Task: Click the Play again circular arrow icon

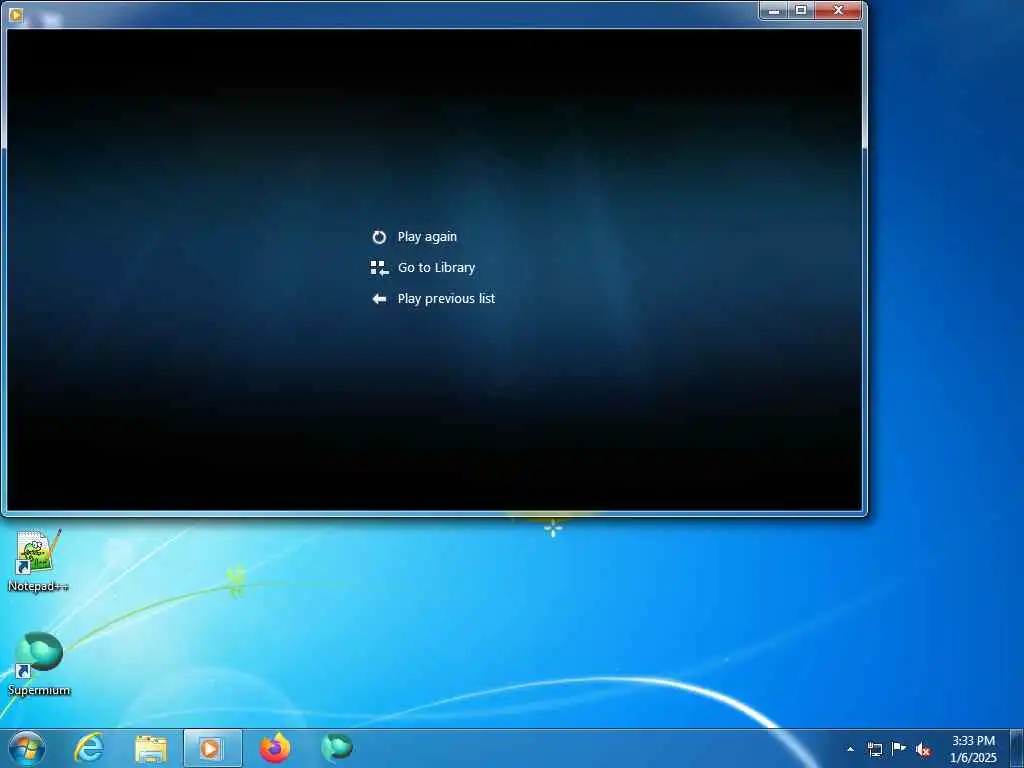Action: (379, 237)
